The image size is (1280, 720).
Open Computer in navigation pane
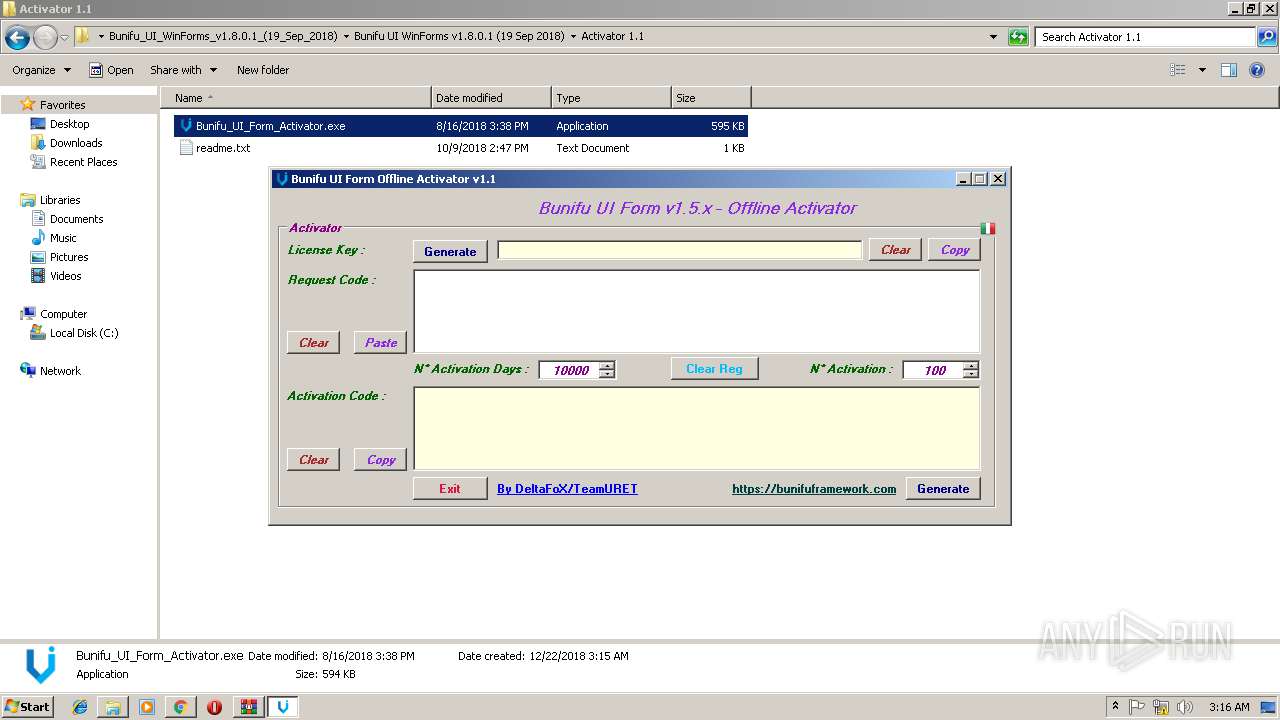63,314
